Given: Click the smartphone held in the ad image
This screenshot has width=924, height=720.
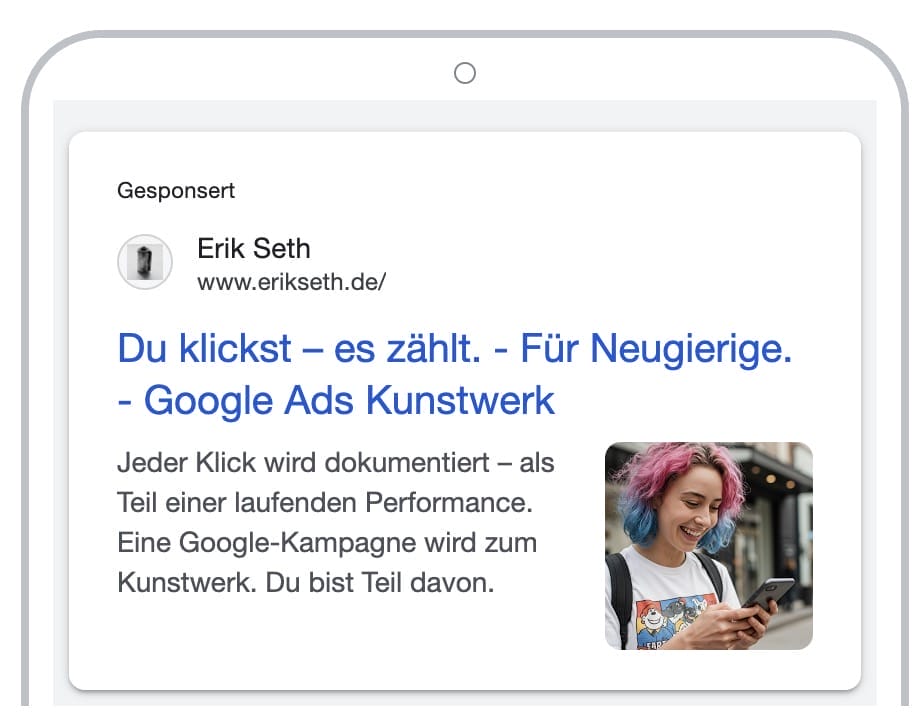Looking at the screenshot, I should (x=767, y=592).
